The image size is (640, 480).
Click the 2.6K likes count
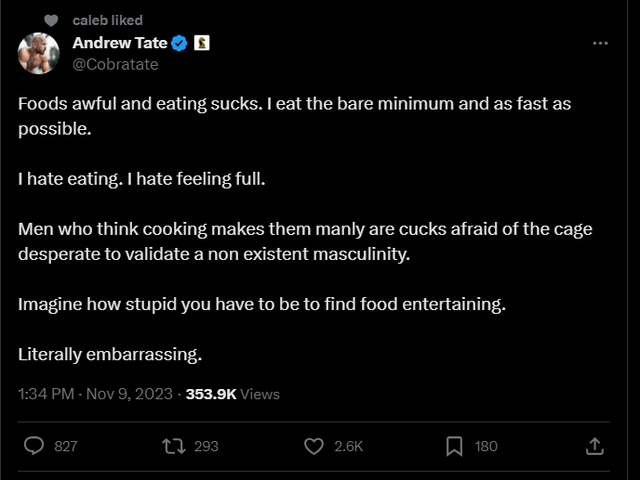tap(348, 446)
